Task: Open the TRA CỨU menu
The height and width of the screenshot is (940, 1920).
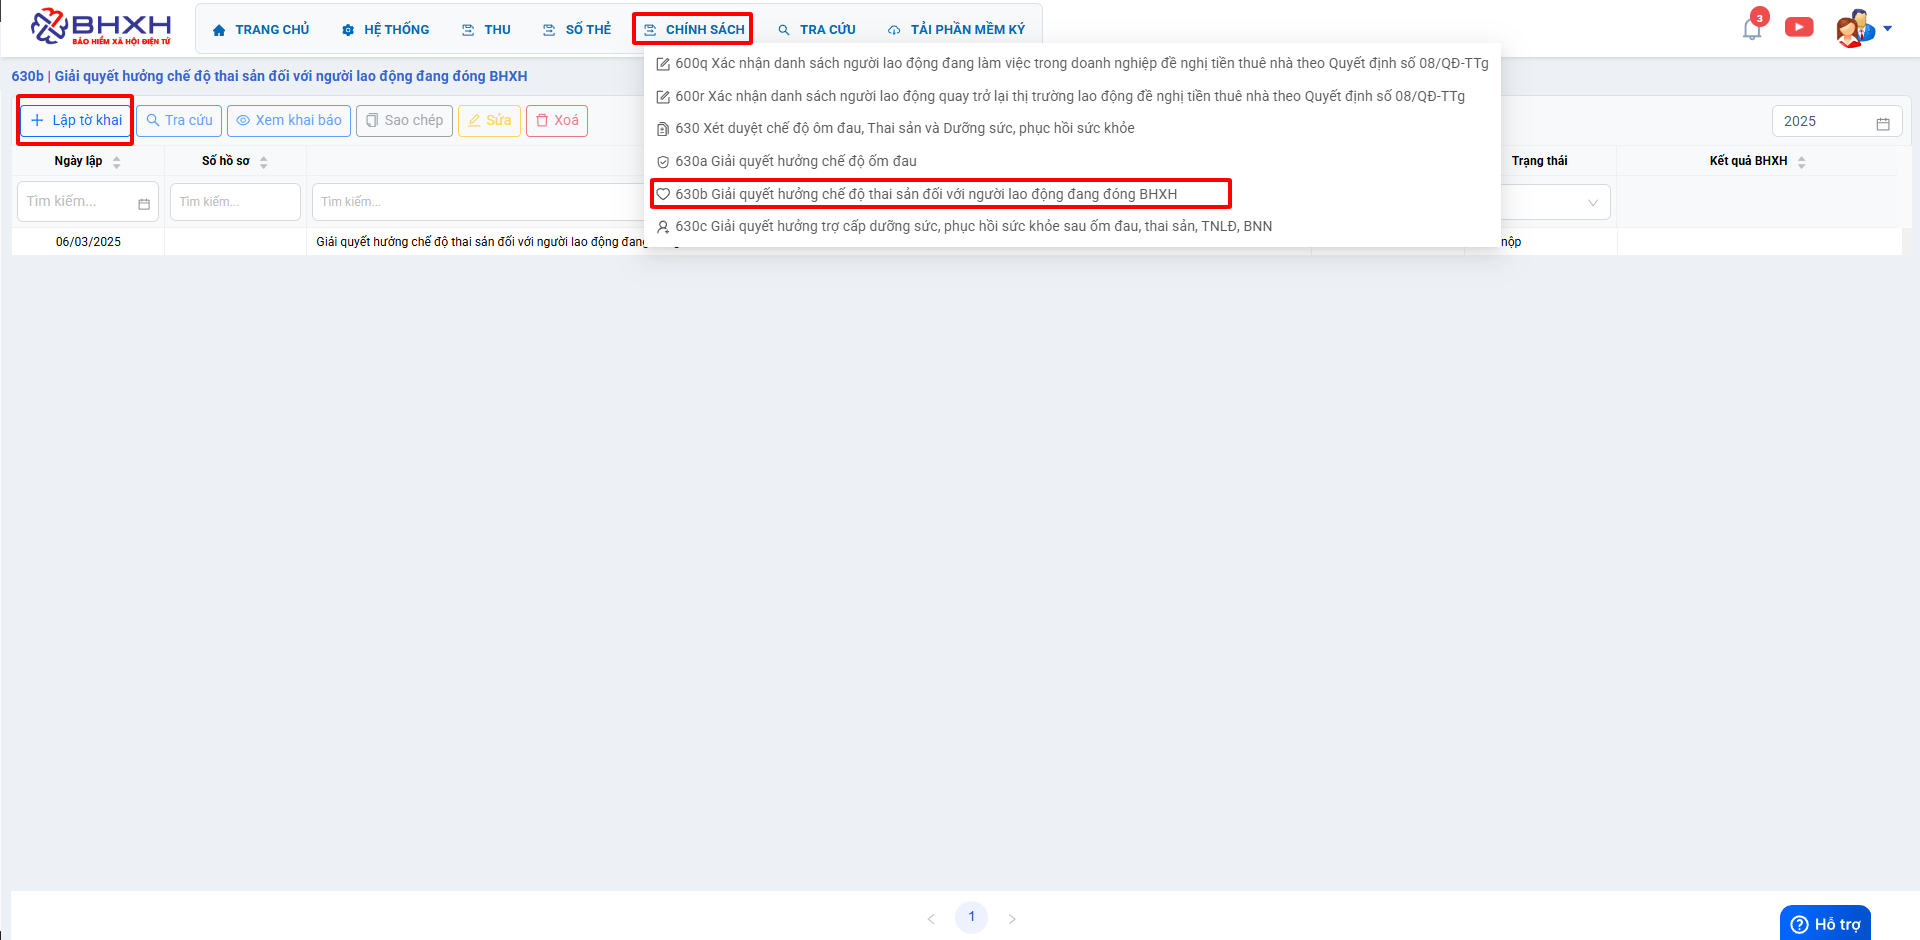Action: click(x=816, y=29)
